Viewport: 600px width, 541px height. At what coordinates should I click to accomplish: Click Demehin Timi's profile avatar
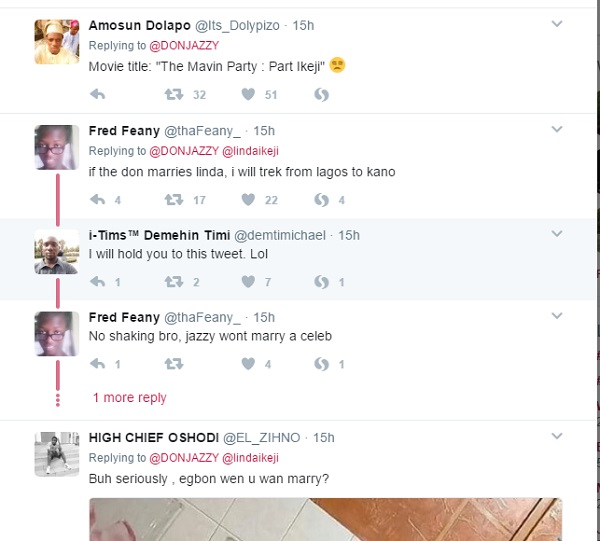tap(56, 252)
